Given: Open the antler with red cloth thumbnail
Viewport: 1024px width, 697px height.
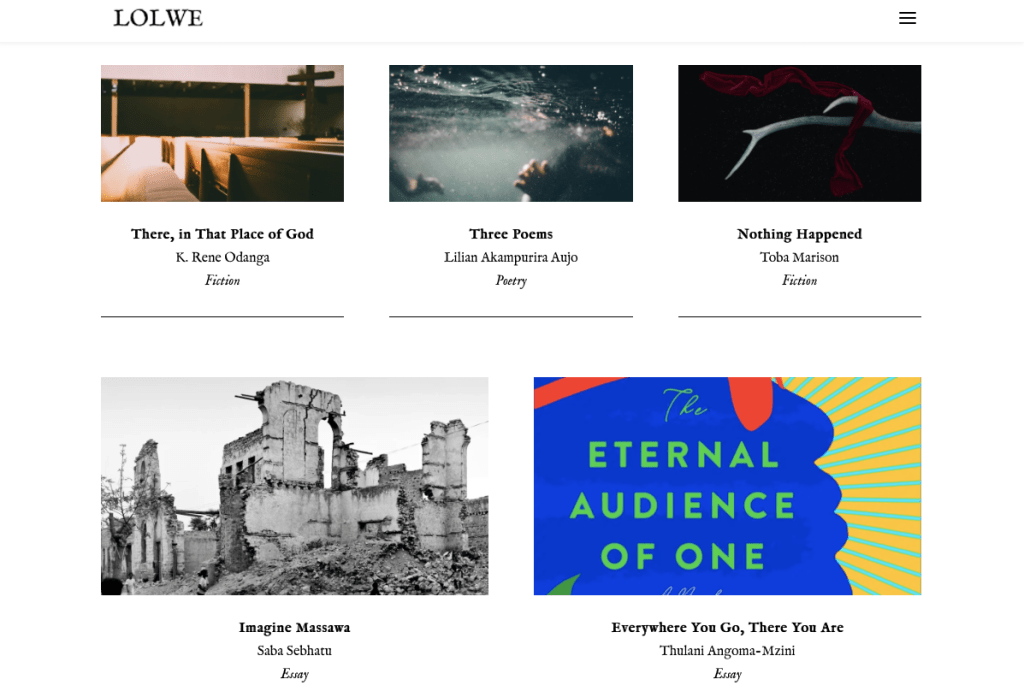Looking at the screenshot, I should [799, 133].
